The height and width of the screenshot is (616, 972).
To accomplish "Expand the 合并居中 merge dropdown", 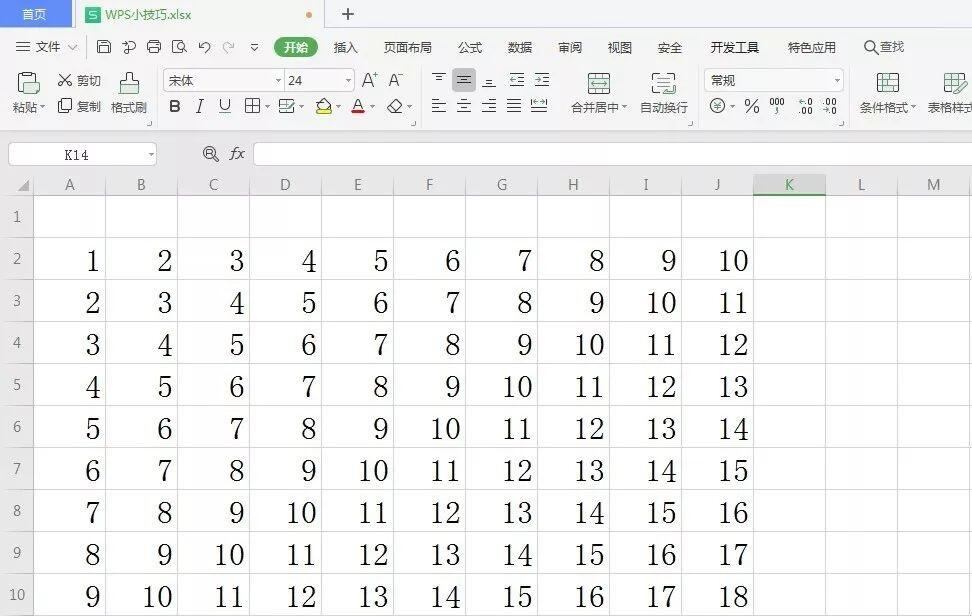I will click(x=624, y=107).
